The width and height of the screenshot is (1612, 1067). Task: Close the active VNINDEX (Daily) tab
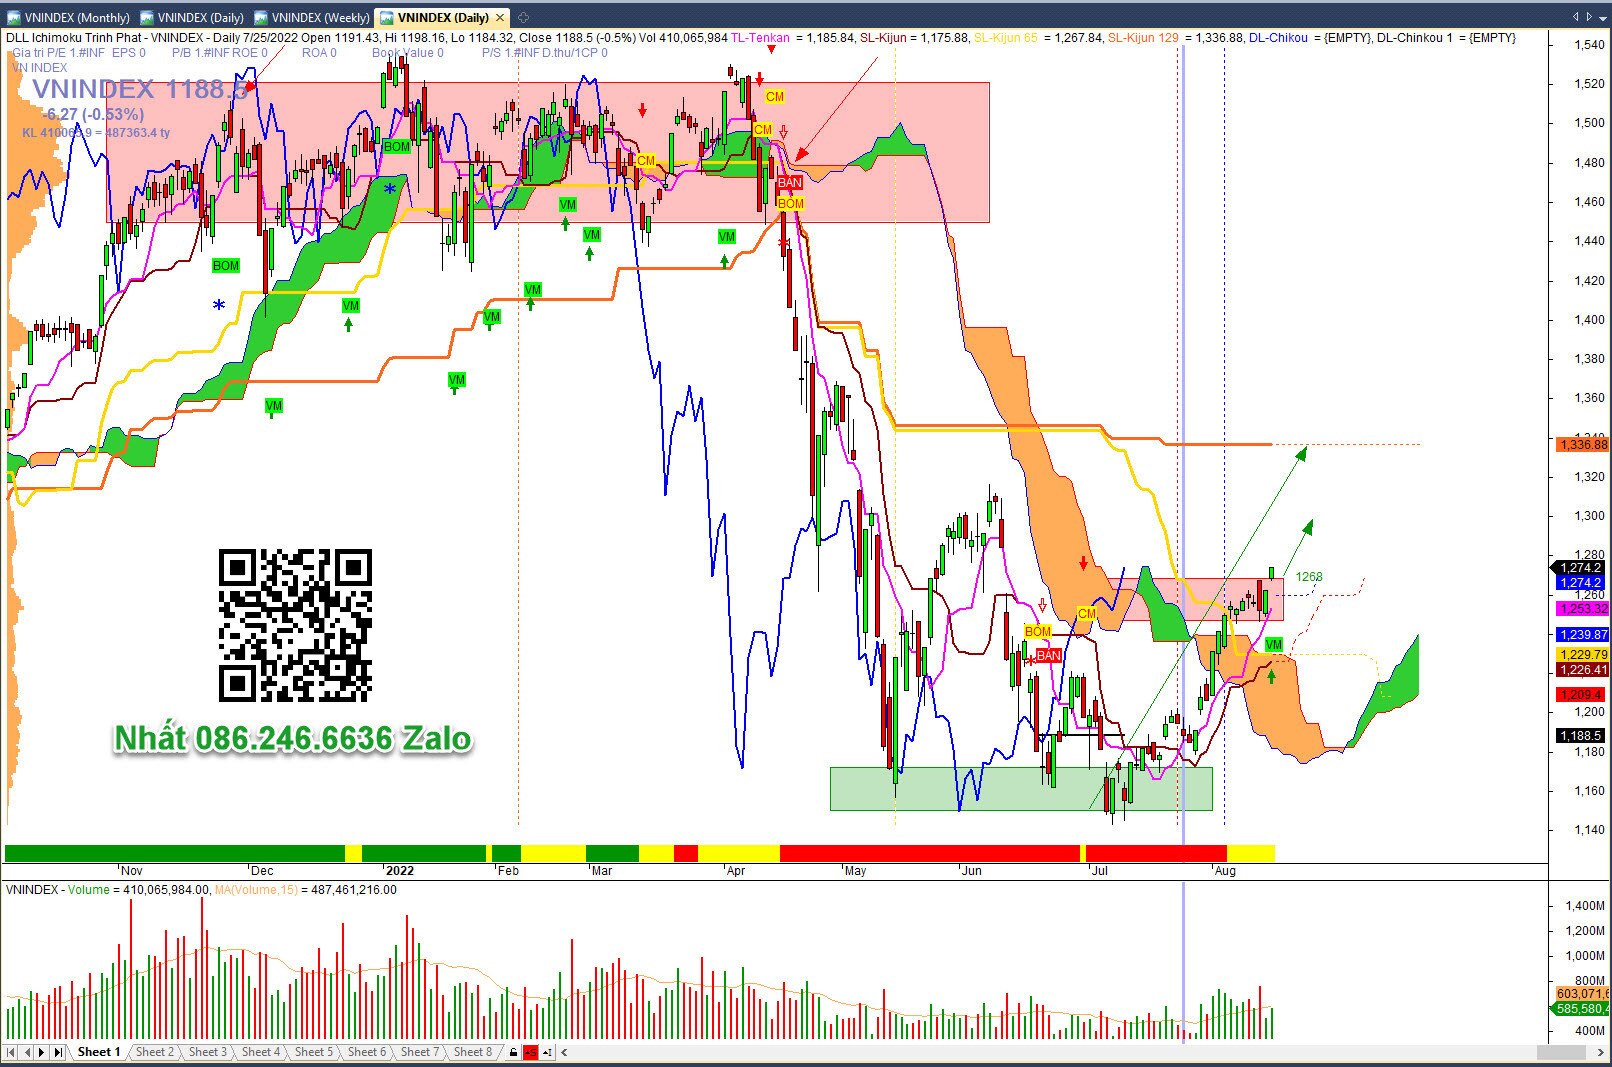(x=500, y=17)
